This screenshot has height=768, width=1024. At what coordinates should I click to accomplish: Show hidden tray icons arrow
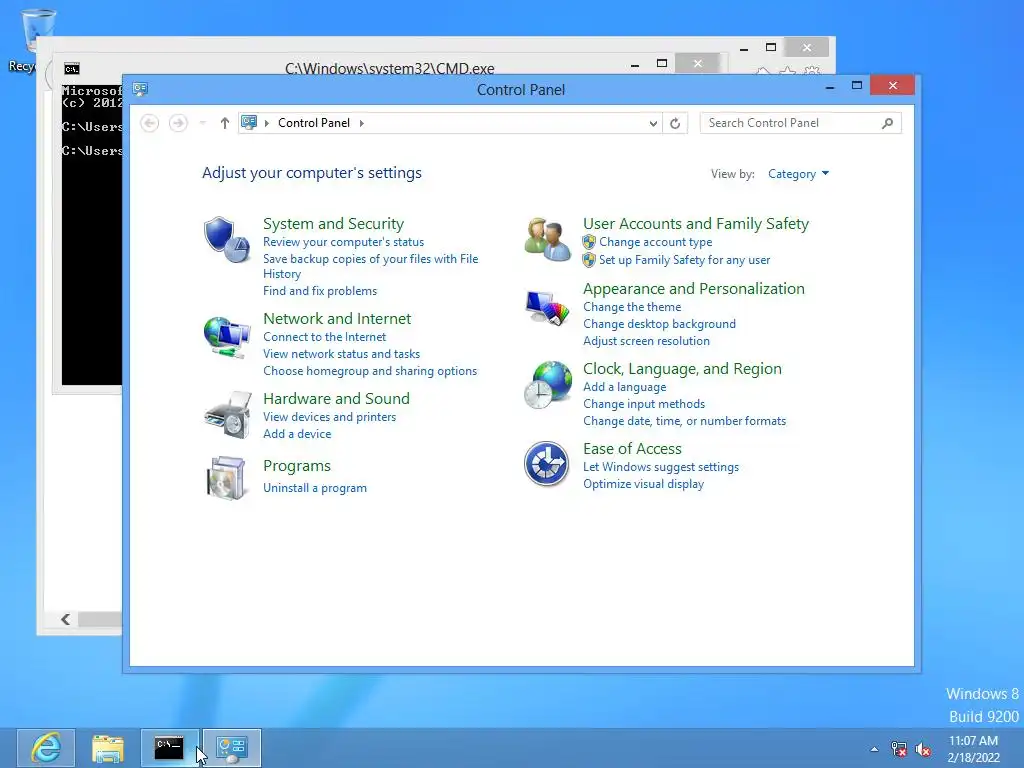(874, 749)
